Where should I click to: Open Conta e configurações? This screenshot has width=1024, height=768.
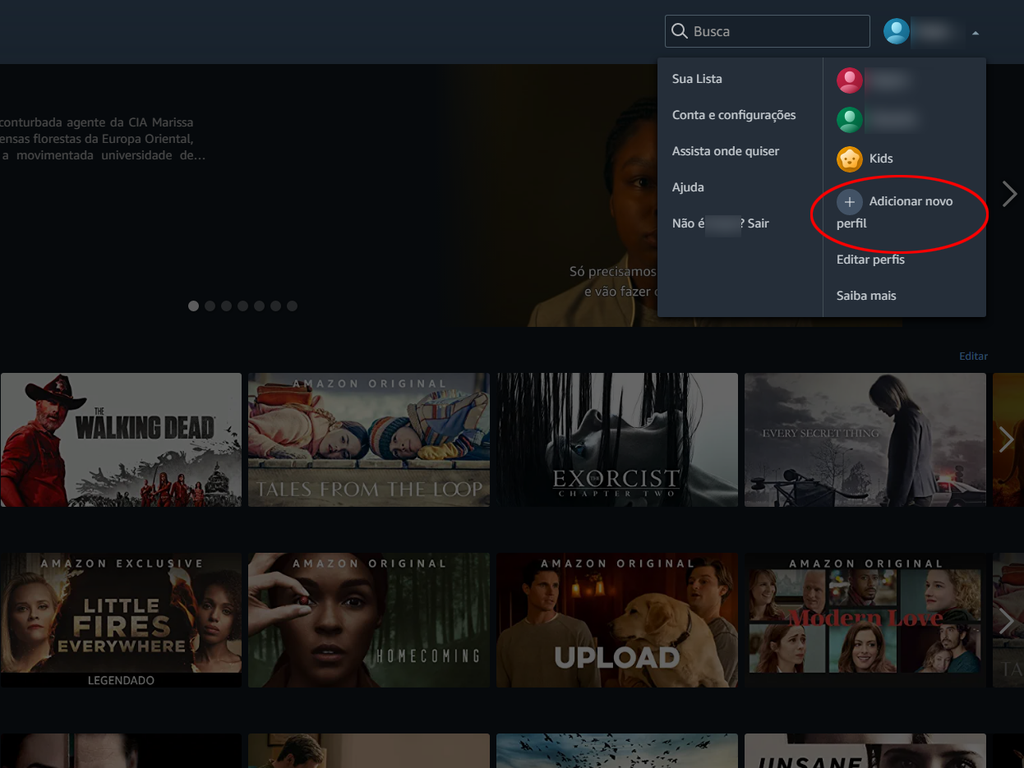tap(734, 115)
